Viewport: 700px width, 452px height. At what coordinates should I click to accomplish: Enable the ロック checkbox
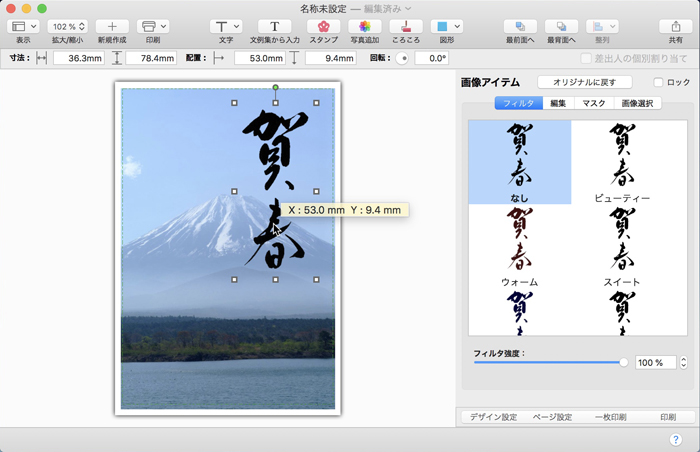(x=658, y=82)
